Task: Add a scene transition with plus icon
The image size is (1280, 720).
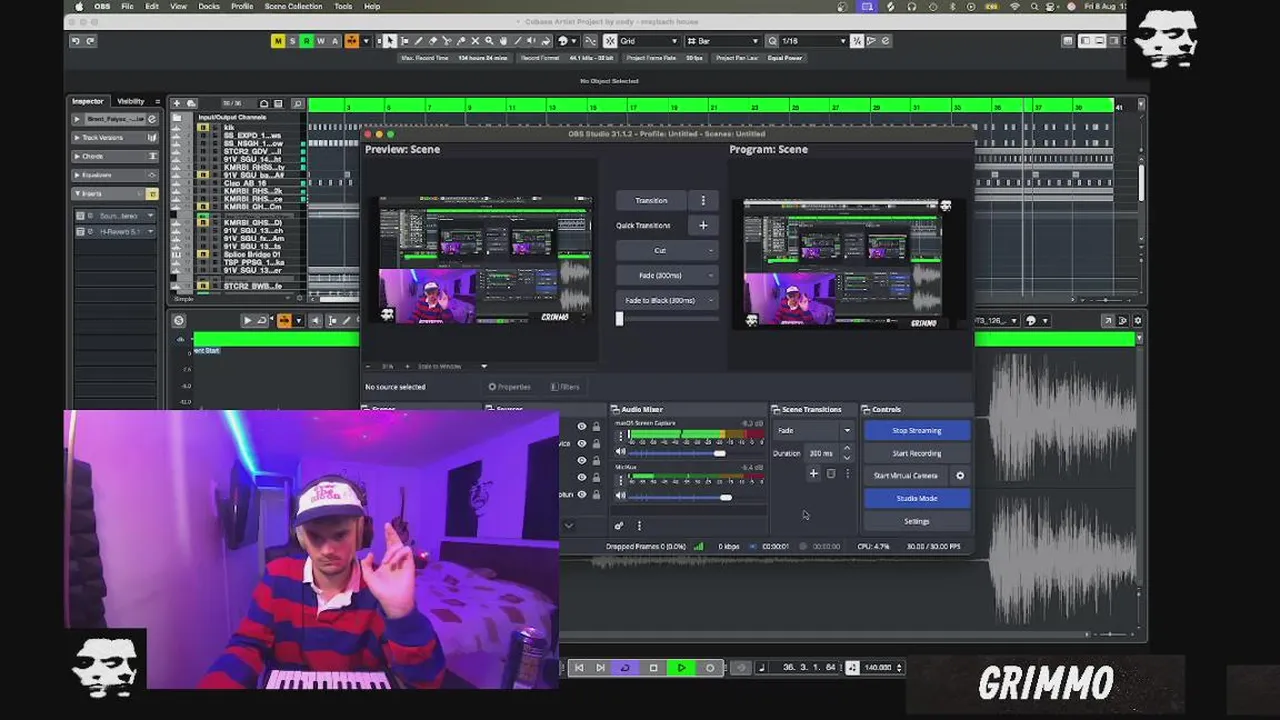Action: (x=813, y=474)
